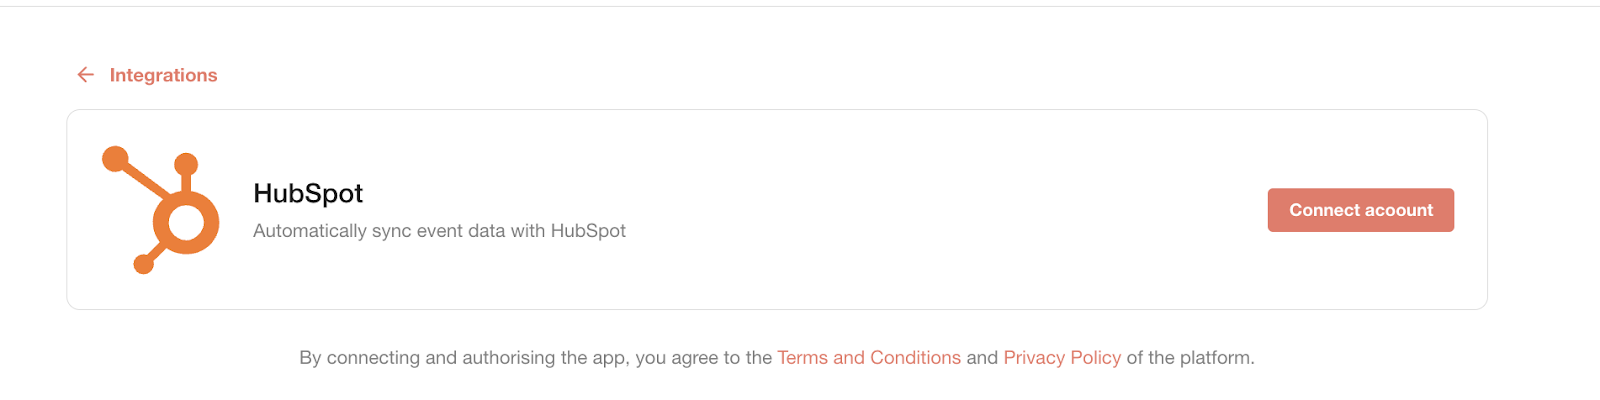This screenshot has width=1600, height=400.
Task: Select the HubSpot logo's central ring
Action: pyautogui.click(x=186, y=222)
